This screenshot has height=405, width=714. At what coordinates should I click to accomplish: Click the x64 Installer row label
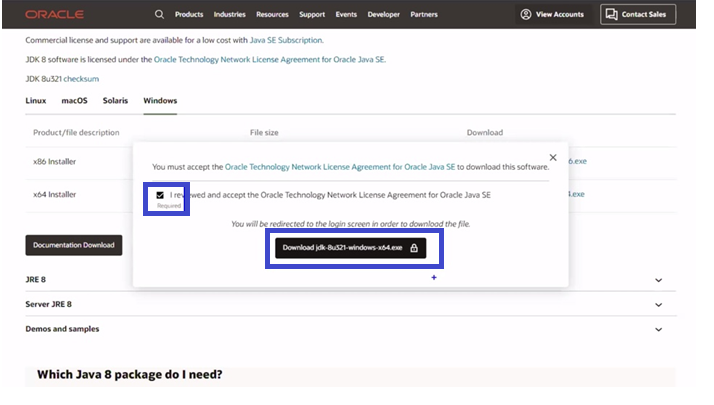pyautogui.click(x=54, y=194)
